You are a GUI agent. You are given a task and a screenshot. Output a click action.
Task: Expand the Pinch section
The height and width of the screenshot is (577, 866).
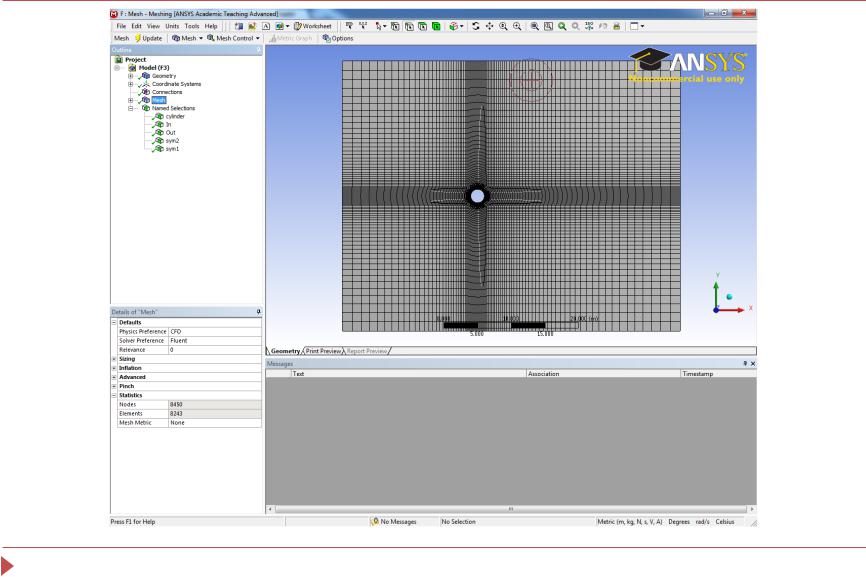click(114, 386)
